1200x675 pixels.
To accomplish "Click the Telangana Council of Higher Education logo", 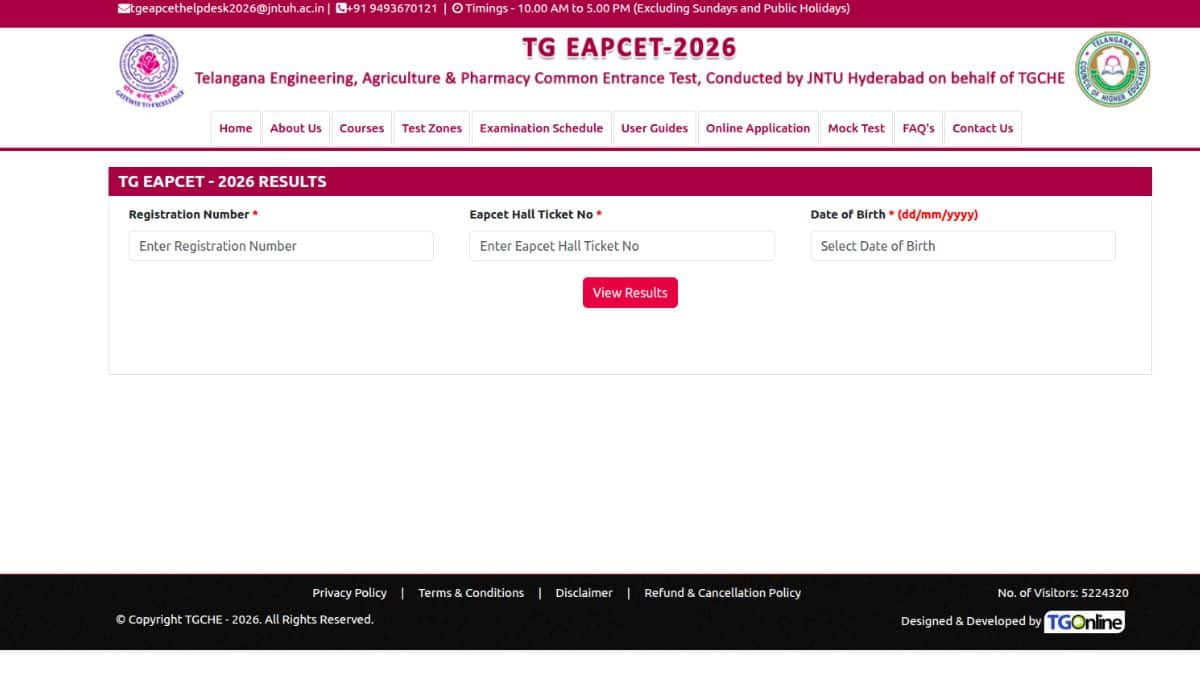I will coord(1112,69).
